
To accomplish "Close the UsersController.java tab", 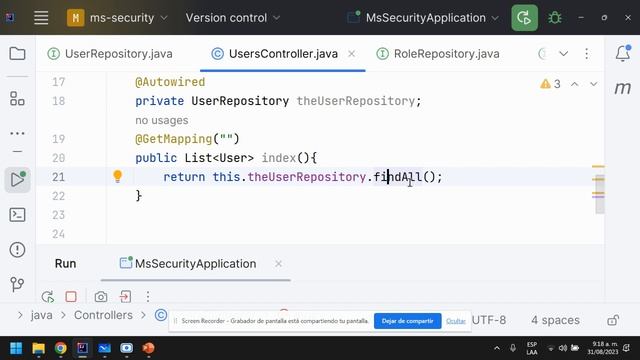I will coord(351,54).
